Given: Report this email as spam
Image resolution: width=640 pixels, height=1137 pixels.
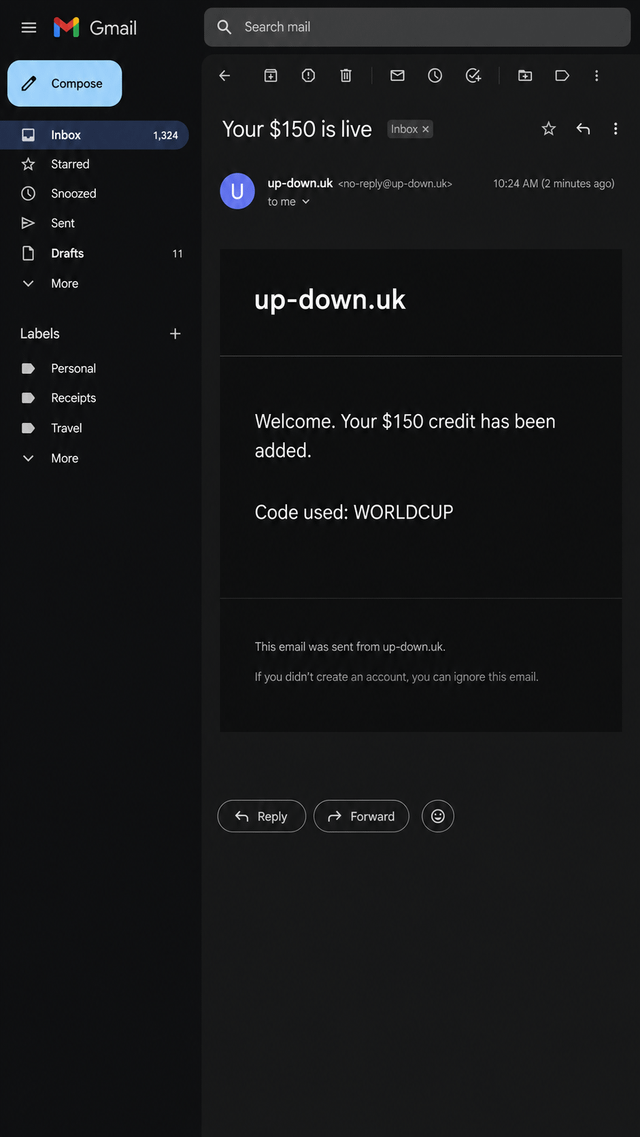Looking at the screenshot, I should (x=308, y=75).
